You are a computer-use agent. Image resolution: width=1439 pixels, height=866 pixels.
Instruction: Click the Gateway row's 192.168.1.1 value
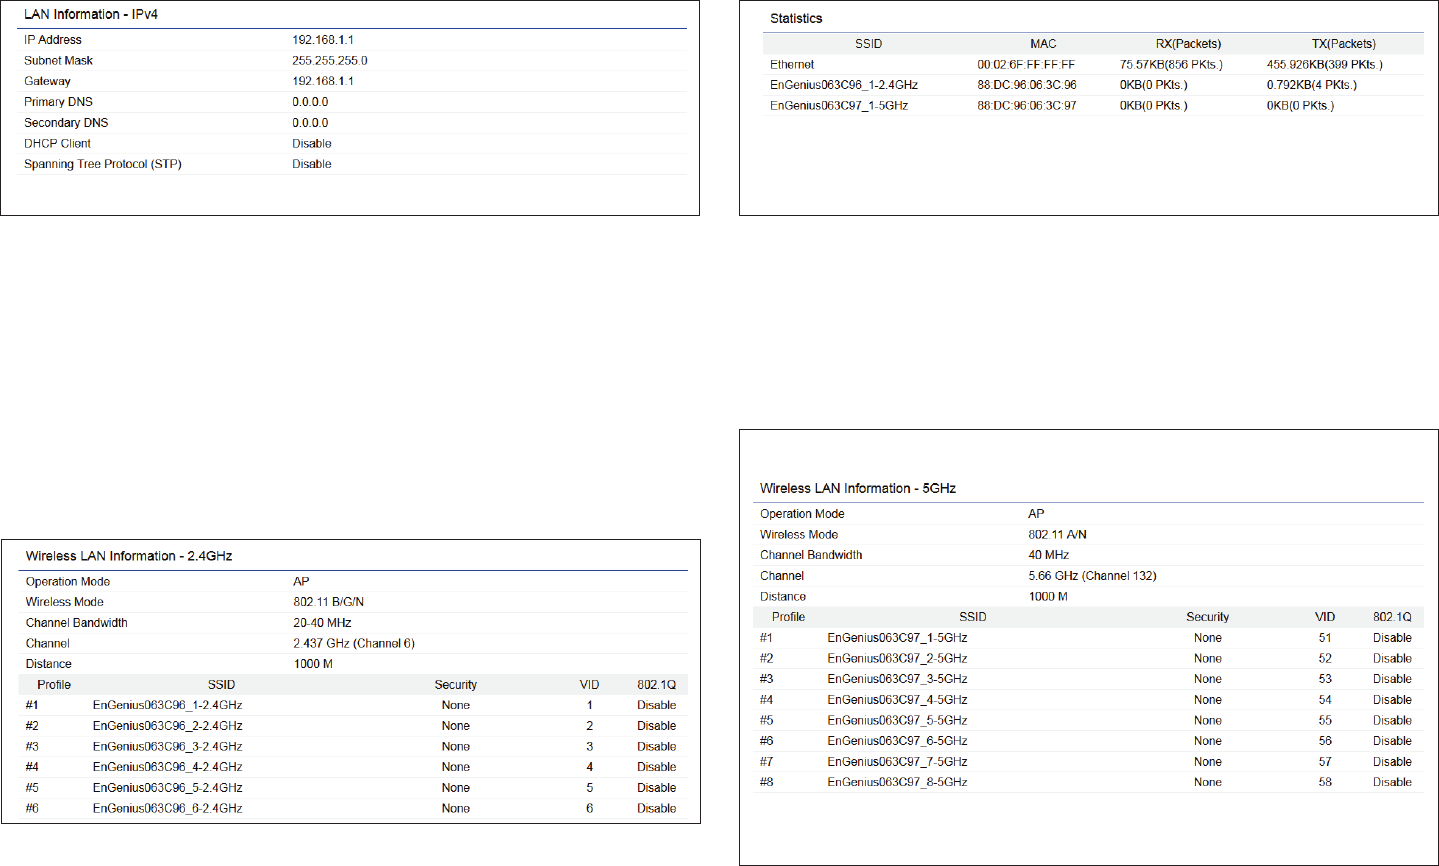pos(323,81)
